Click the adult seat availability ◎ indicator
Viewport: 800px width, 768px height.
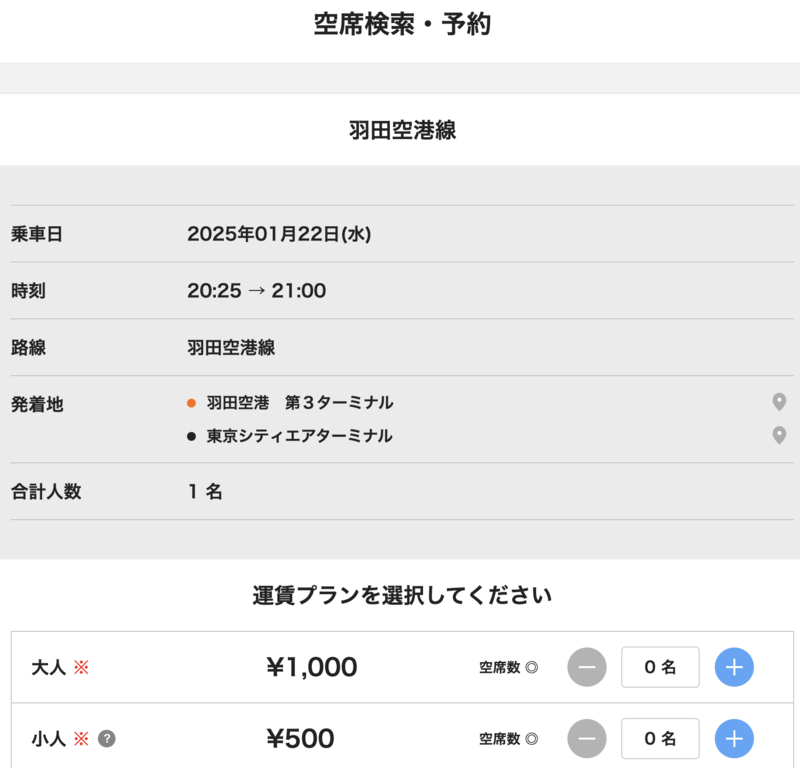click(x=532, y=667)
